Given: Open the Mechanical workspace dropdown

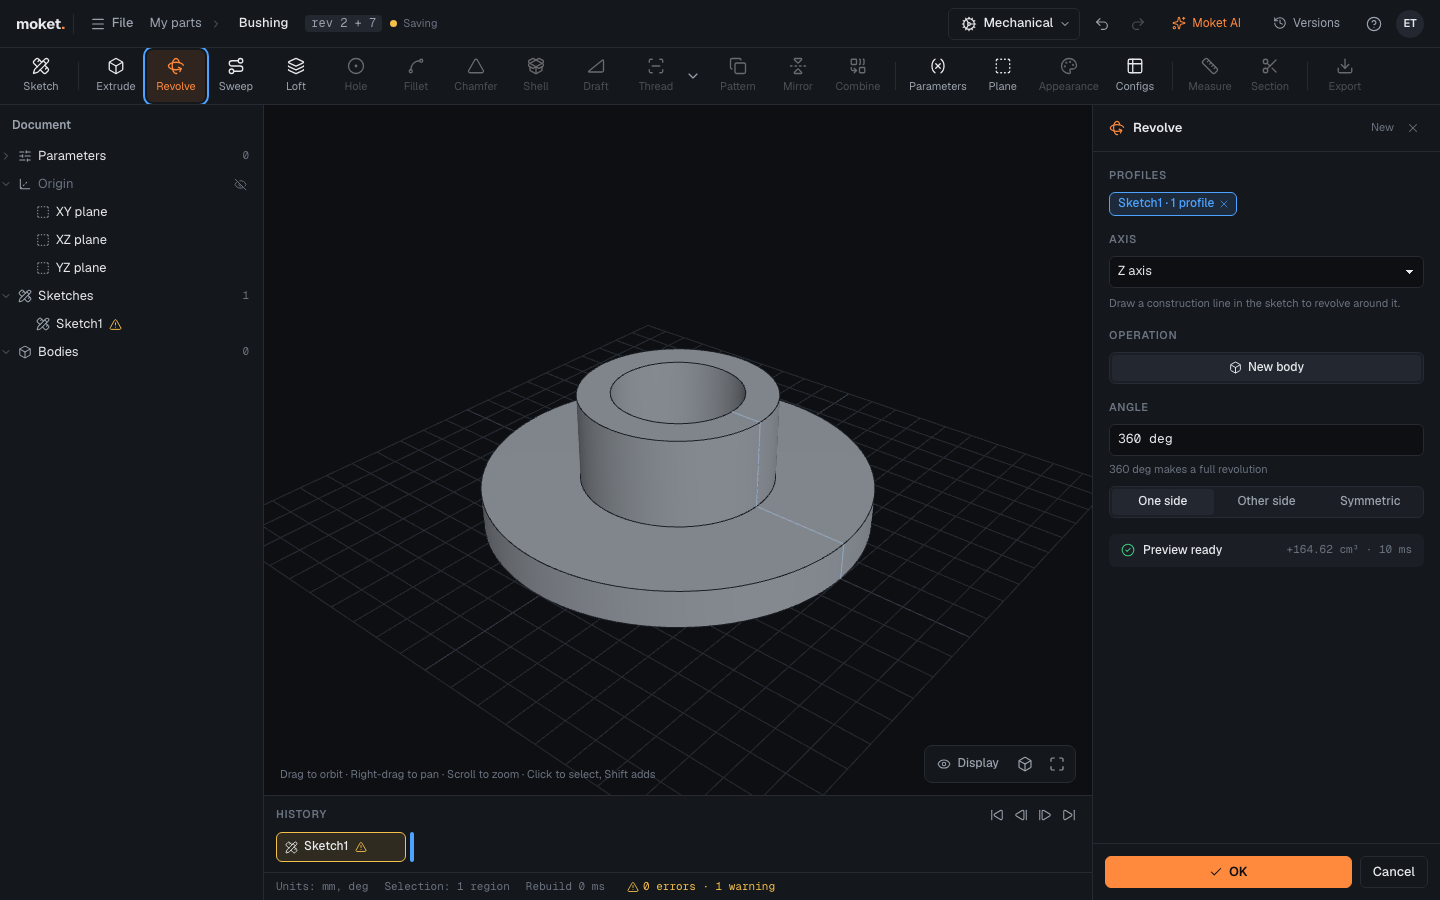Looking at the screenshot, I should (1014, 23).
